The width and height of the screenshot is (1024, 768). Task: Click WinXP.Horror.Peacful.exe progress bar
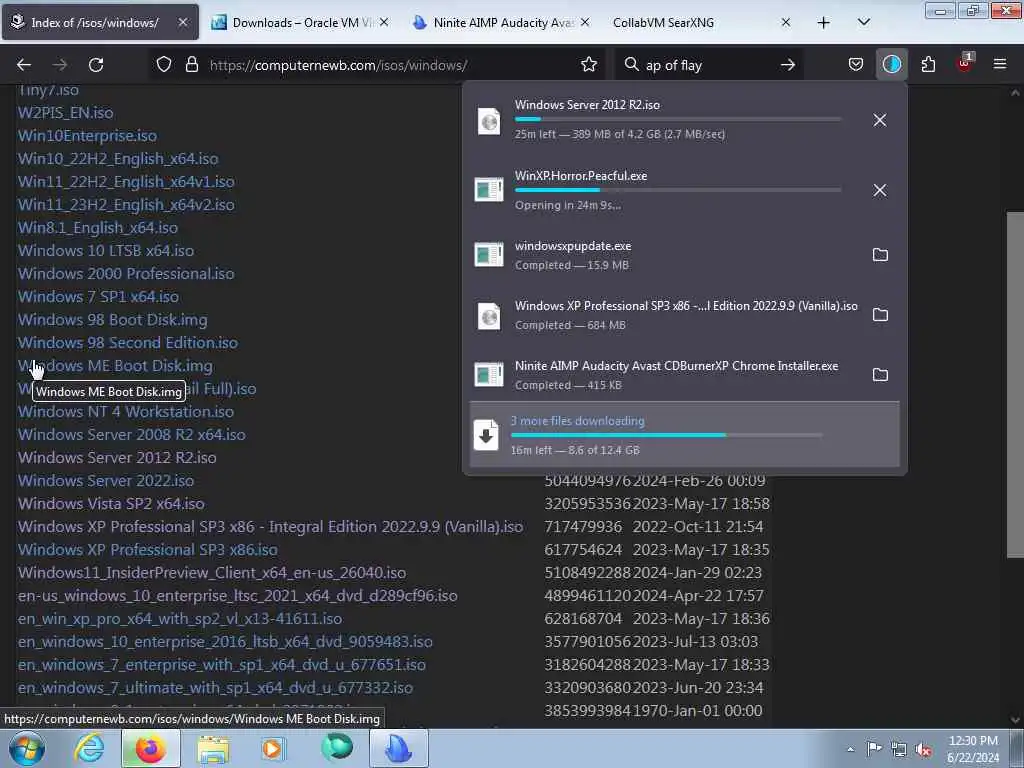(678, 190)
